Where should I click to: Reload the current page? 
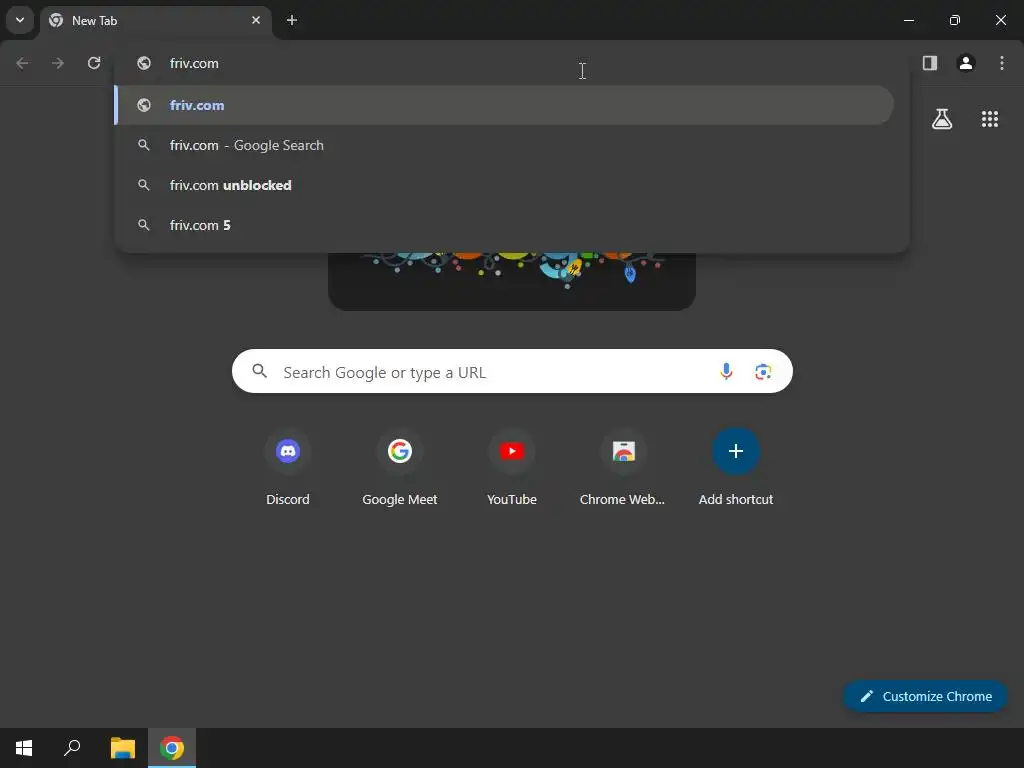coord(94,63)
